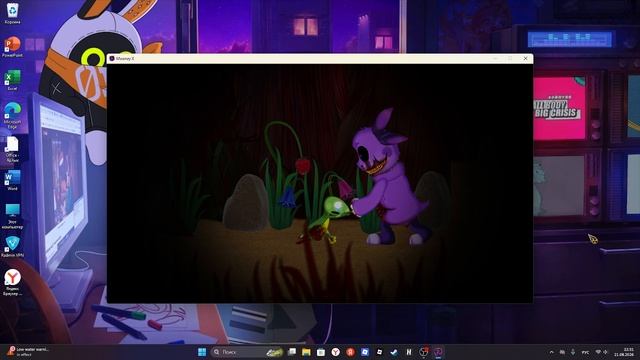Image resolution: width=640 pixels, height=360 pixels.
Task: Open Yandex Browser from the taskbar
Action: point(336,352)
